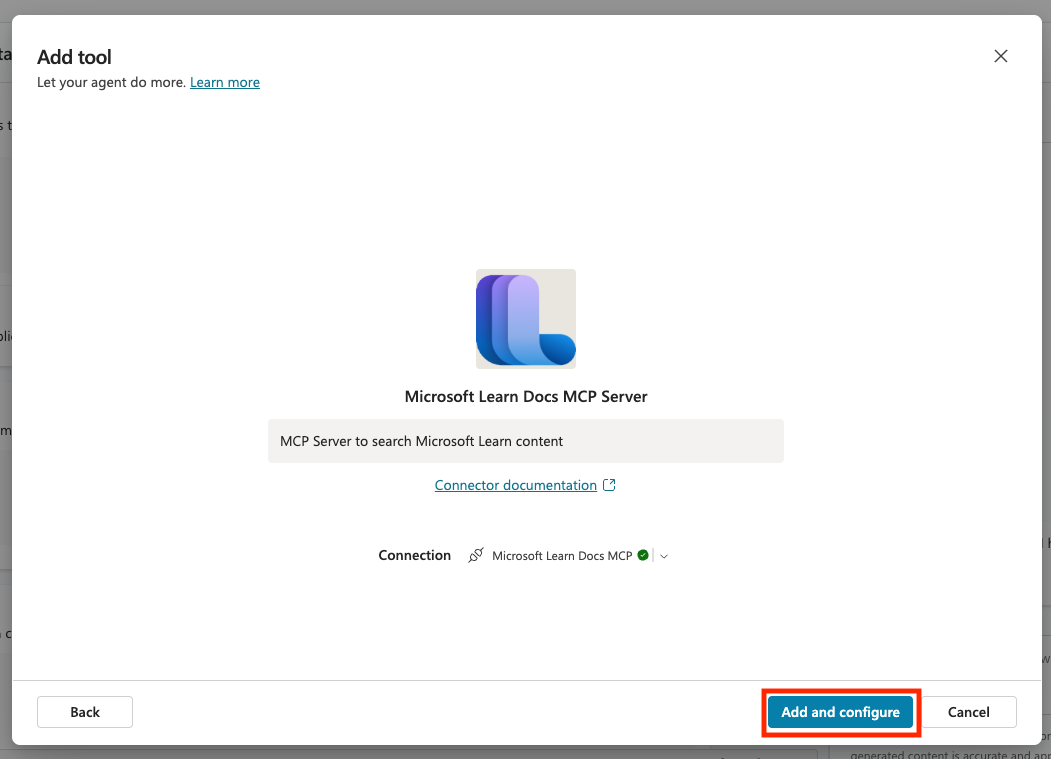Select the MCP server description text box
The height and width of the screenshot is (759, 1051).
click(525, 440)
